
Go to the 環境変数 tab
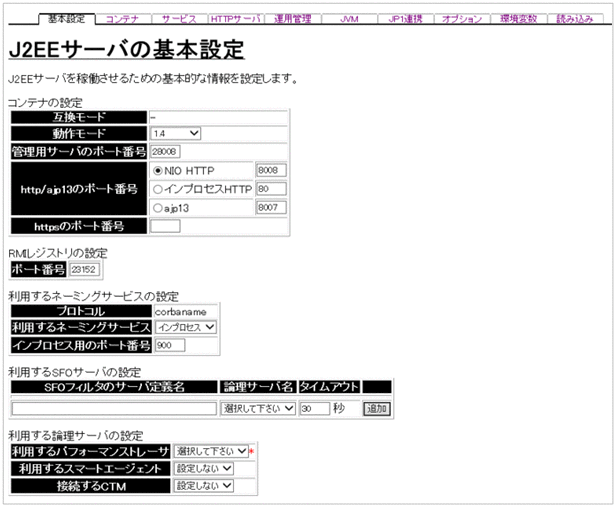[519, 19]
